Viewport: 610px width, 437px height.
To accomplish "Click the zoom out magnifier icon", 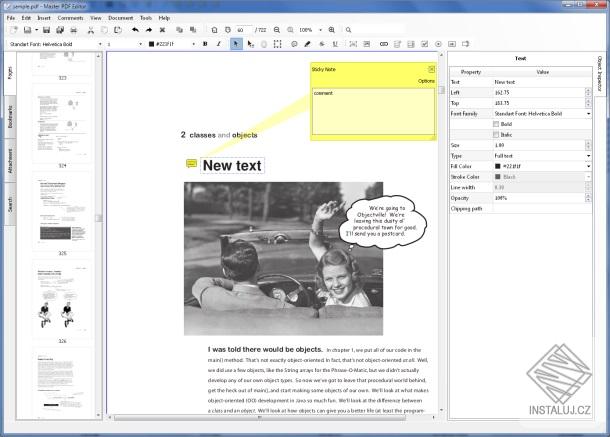I will pos(277,30).
